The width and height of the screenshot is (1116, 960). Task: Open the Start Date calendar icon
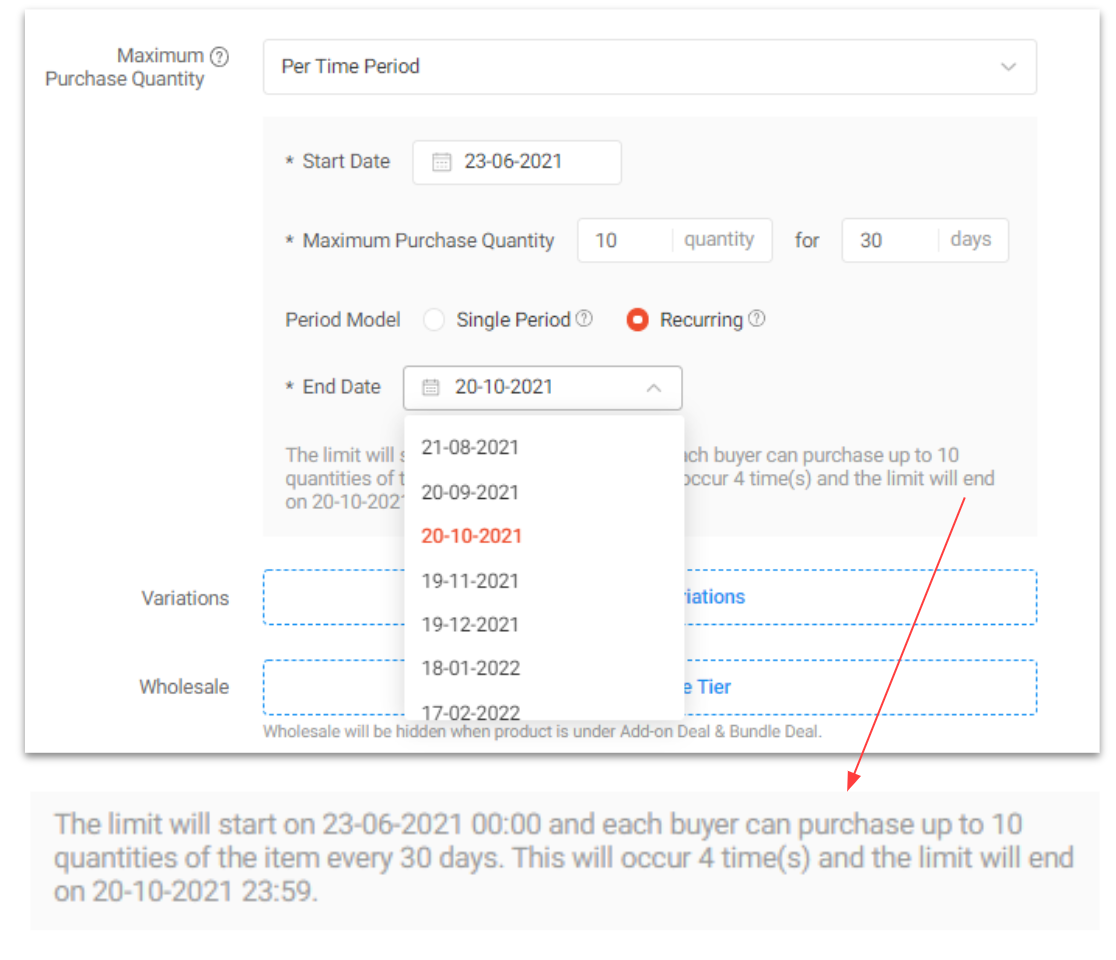click(441, 162)
